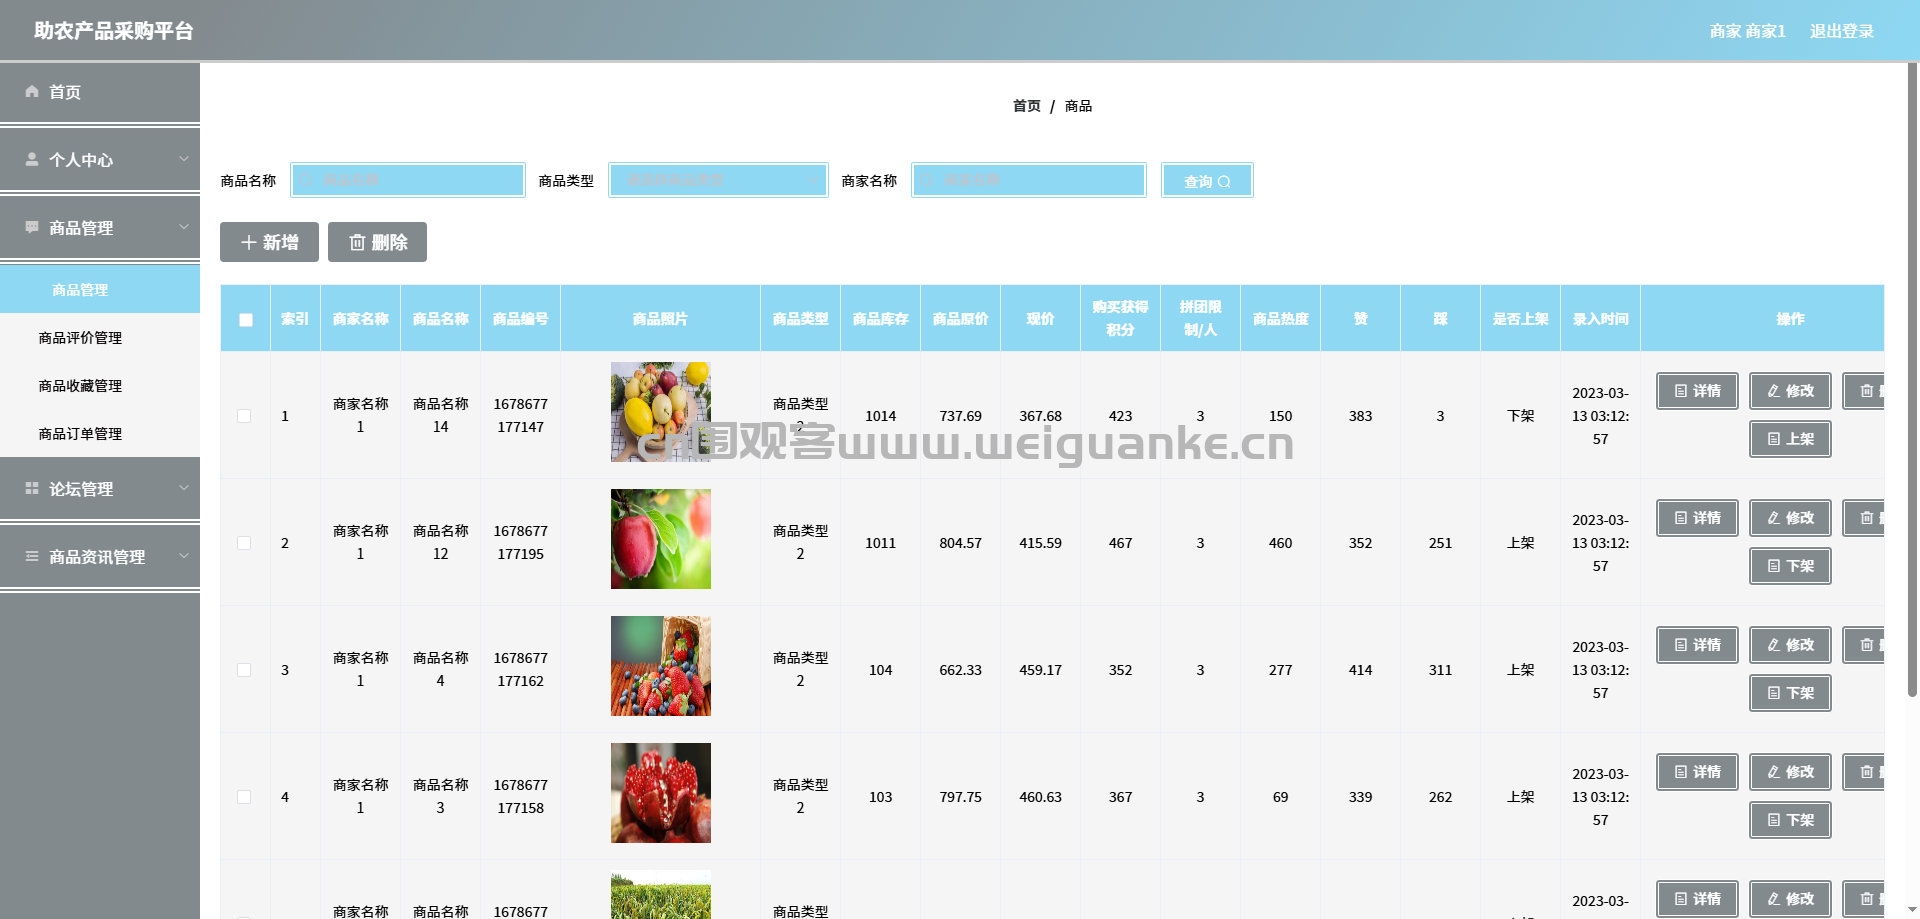Click product code 1678677177147 cell
The width and height of the screenshot is (1920, 919).
(x=520, y=416)
